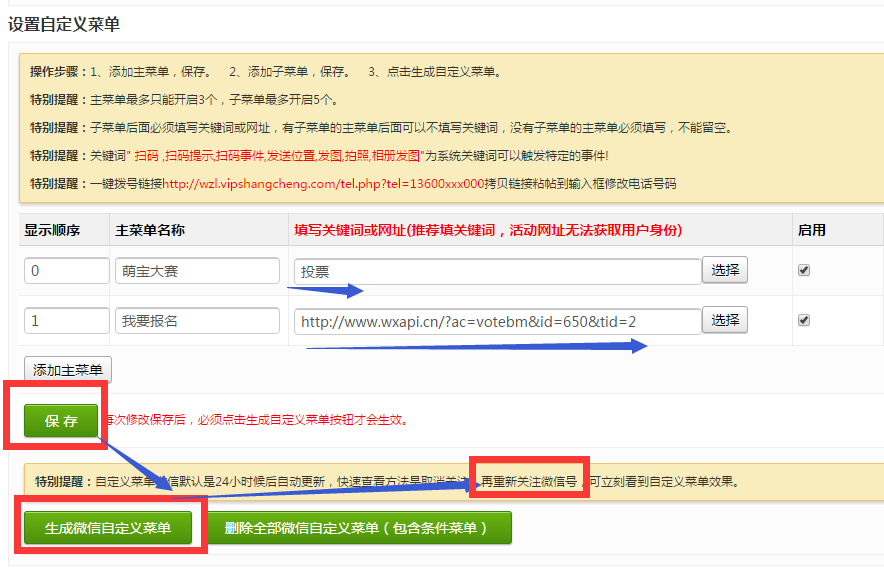Viewport: 884px width, 568px height.
Task: Click the 我要报名 menu name field
Action: coord(197,321)
